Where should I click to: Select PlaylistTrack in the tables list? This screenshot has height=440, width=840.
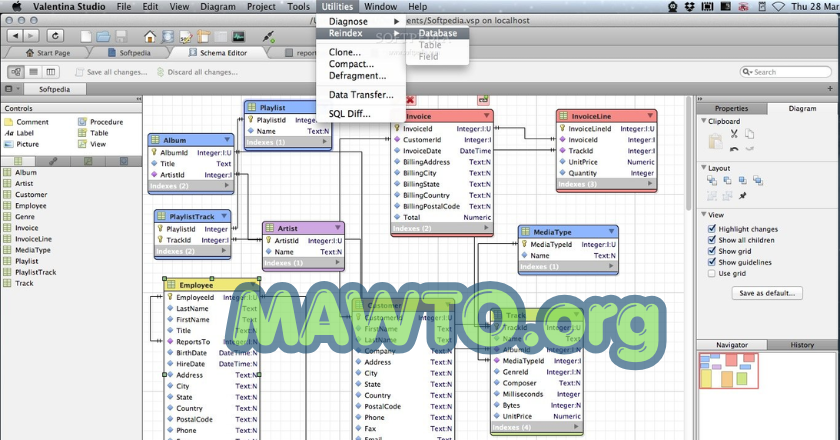click(x=35, y=272)
